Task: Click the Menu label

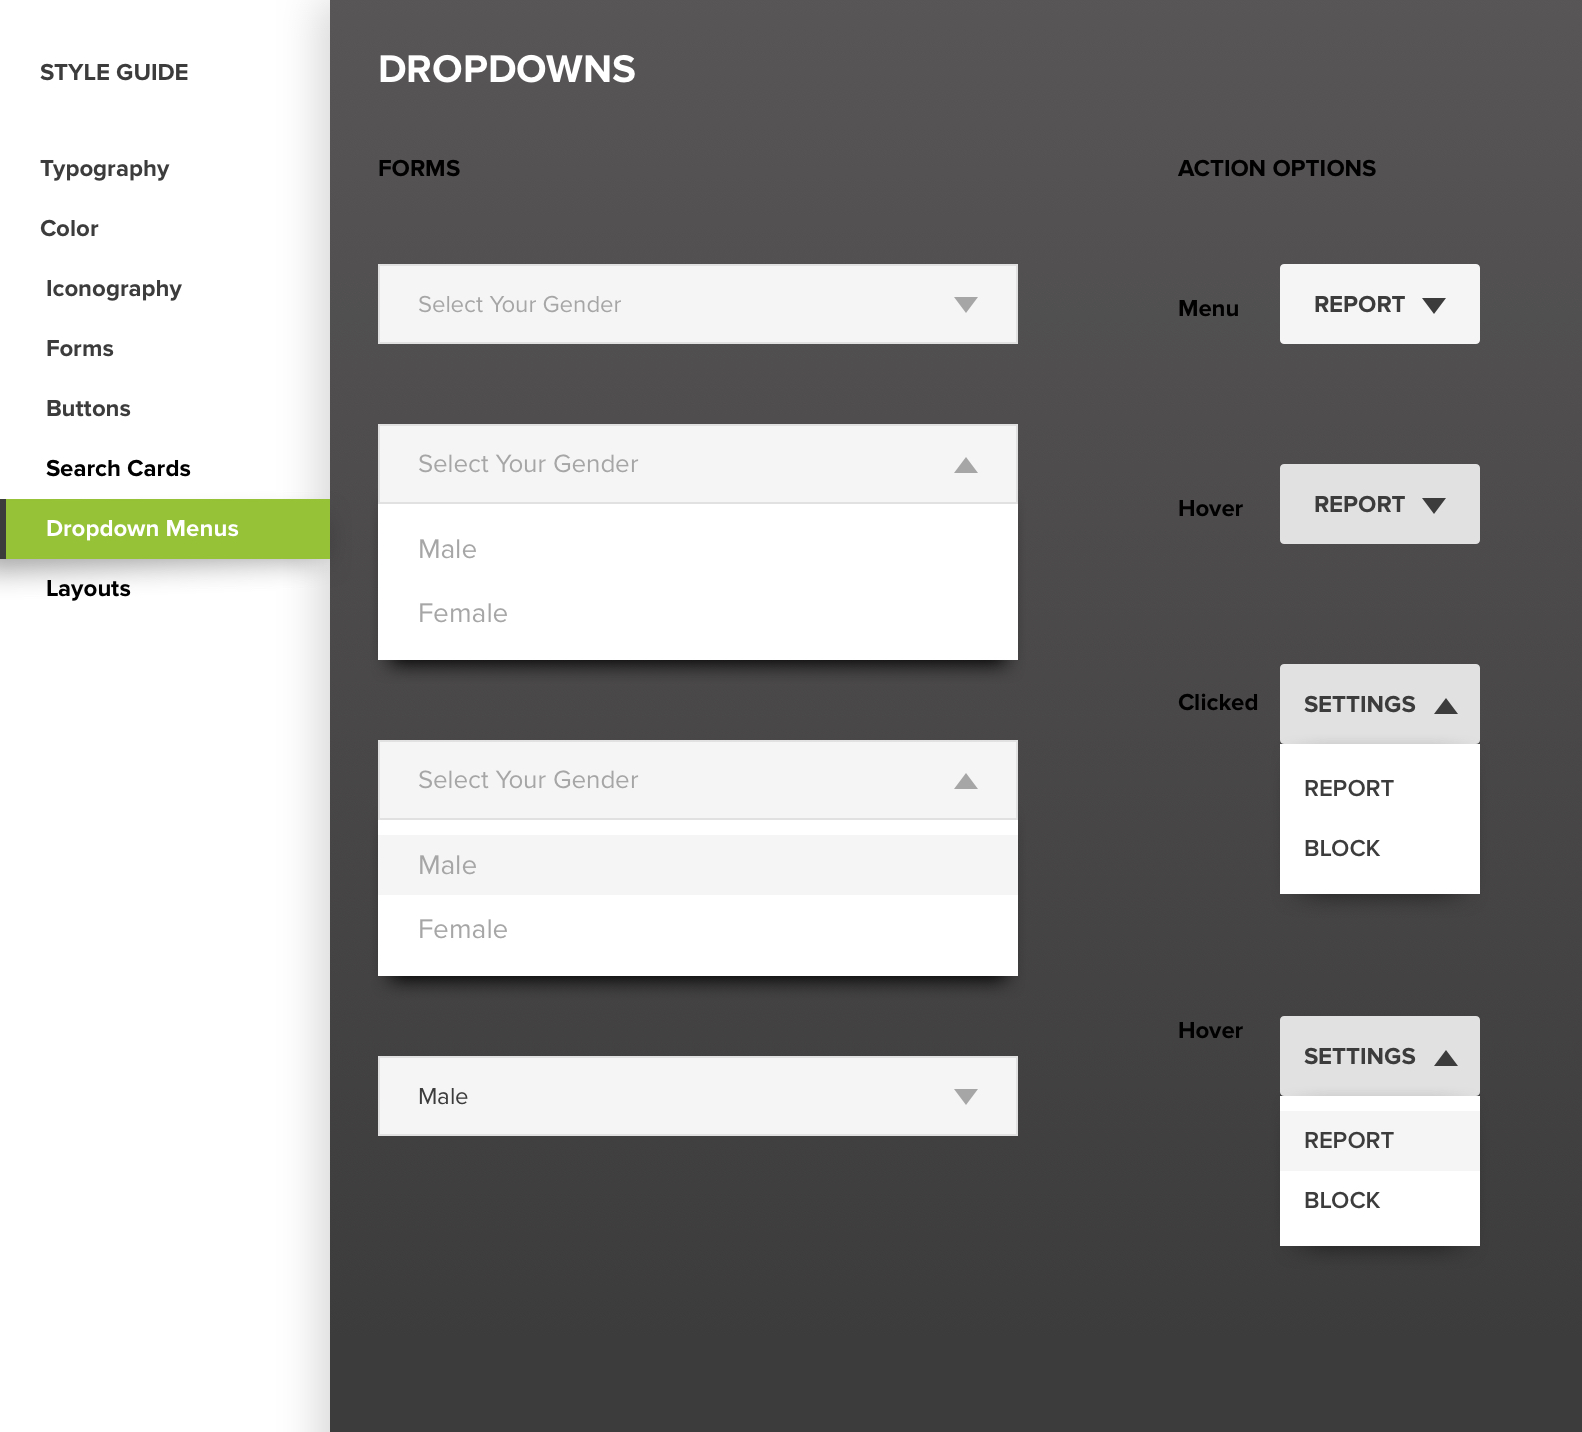Action: point(1208,308)
